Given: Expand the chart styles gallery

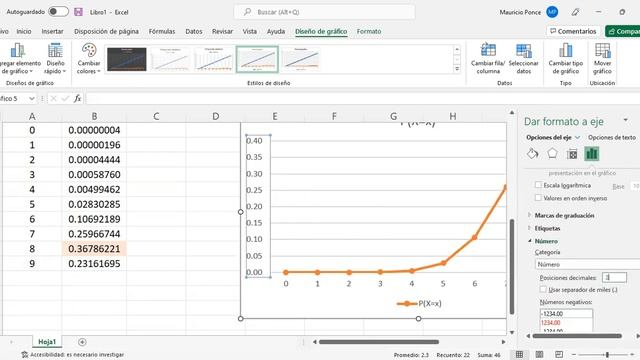Looking at the screenshot, I should [457, 69].
